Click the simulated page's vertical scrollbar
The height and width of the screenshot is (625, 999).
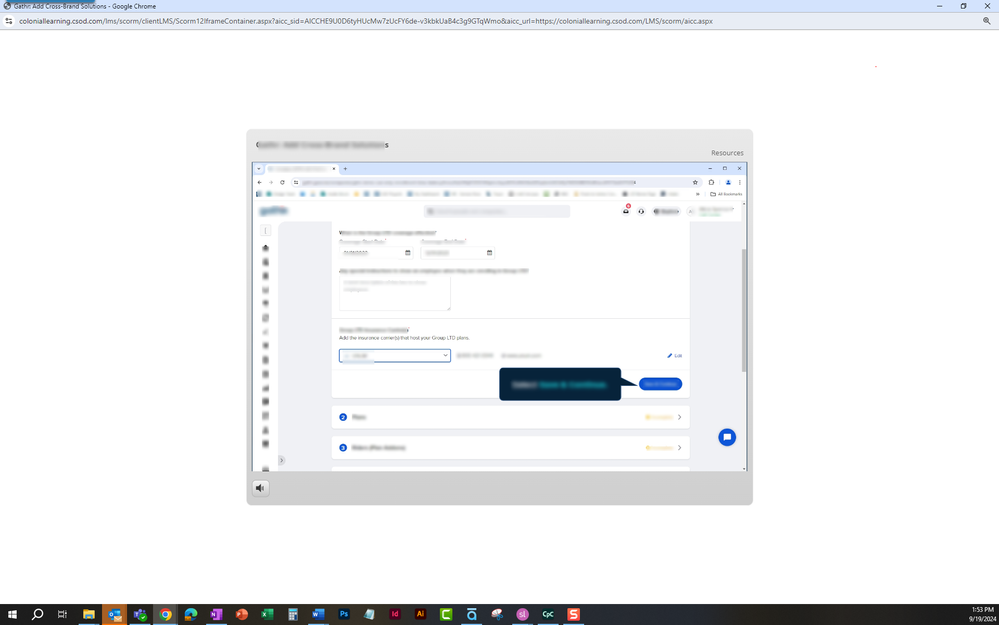click(744, 310)
